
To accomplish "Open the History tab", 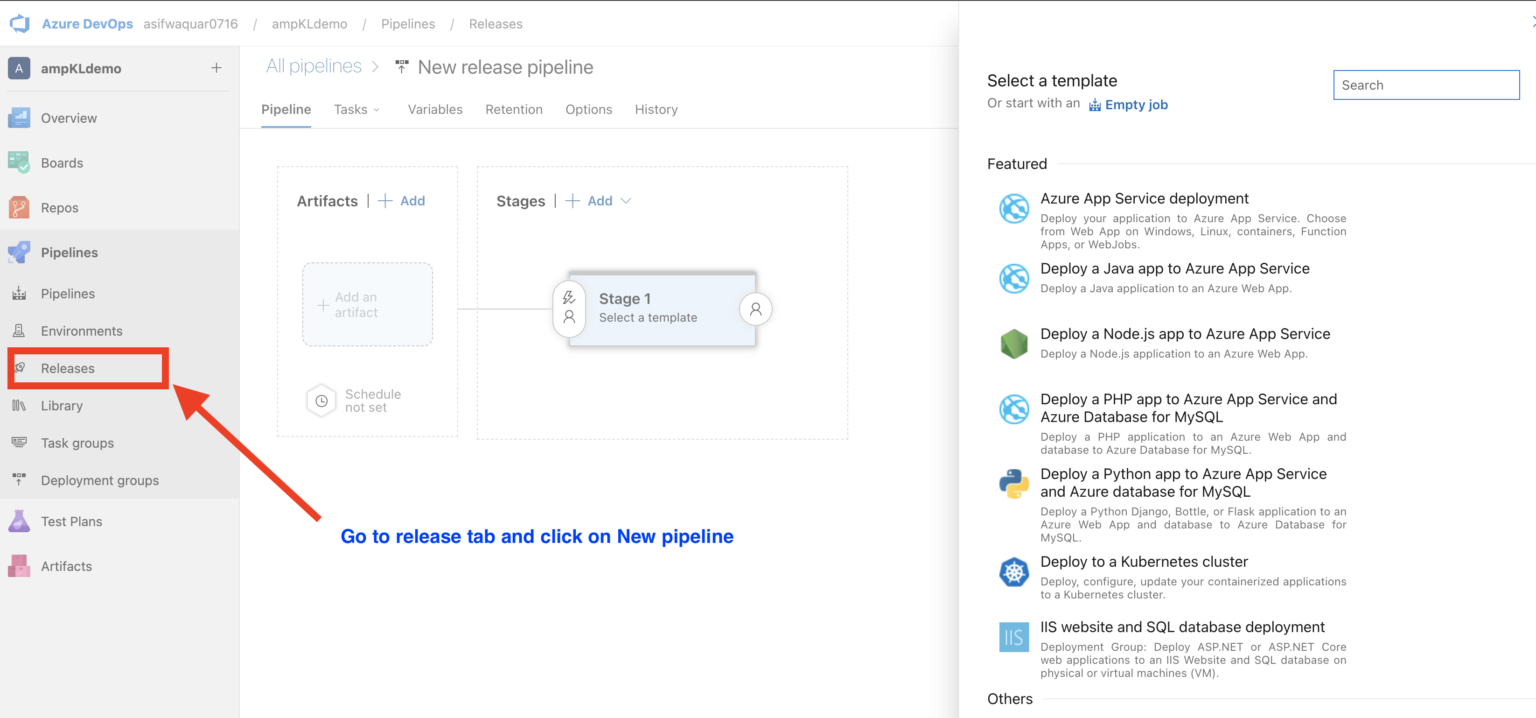I will pyautogui.click(x=656, y=109).
